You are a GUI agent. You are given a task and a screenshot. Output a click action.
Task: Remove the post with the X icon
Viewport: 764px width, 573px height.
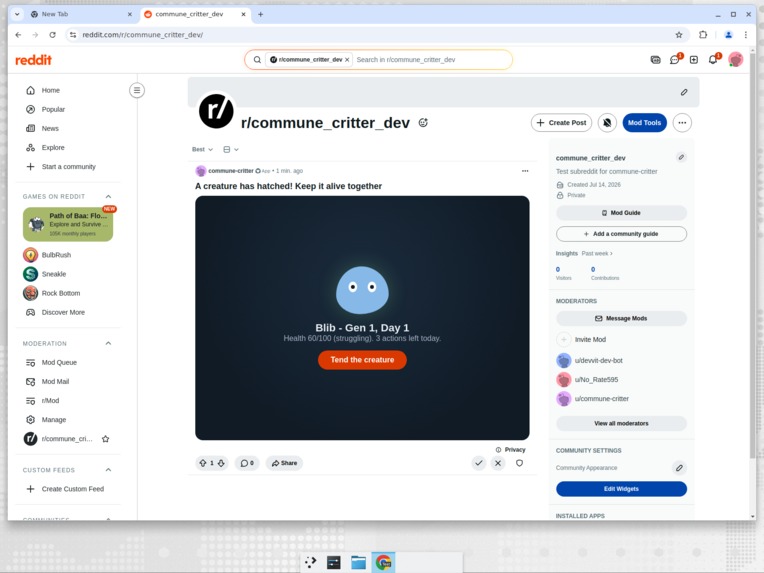(x=497, y=463)
